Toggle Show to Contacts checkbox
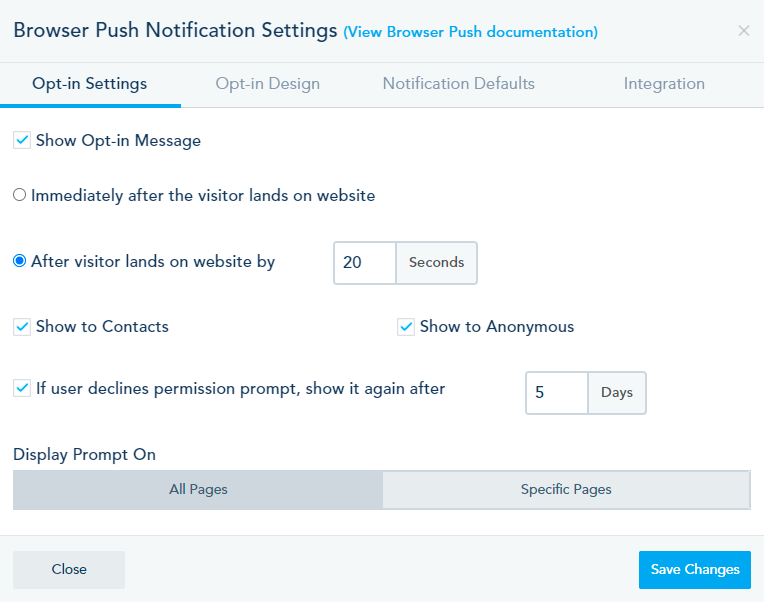The width and height of the screenshot is (764, 602). pos(22,326)
